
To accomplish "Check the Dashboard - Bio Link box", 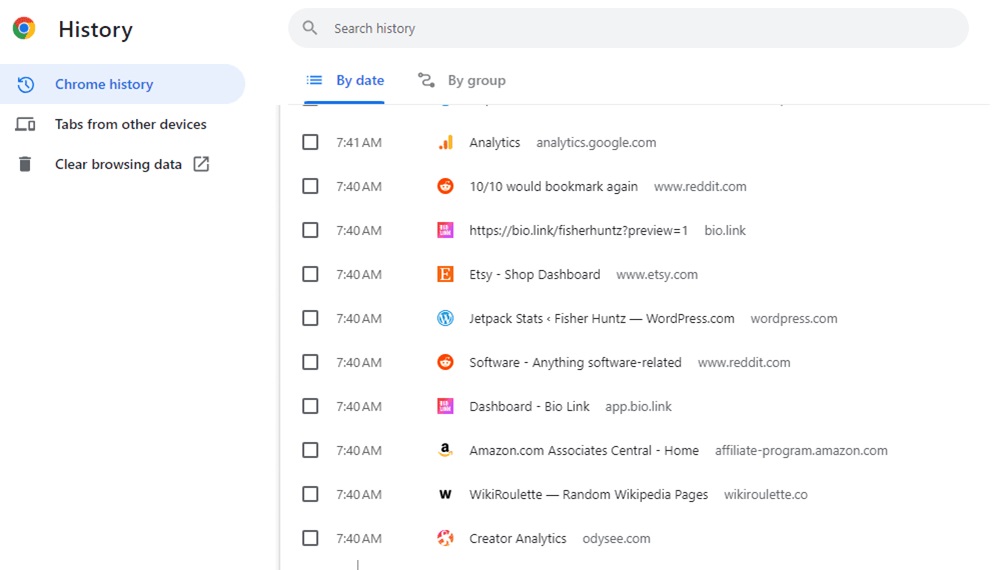I will pyautogui.click(x=310, y=406).
